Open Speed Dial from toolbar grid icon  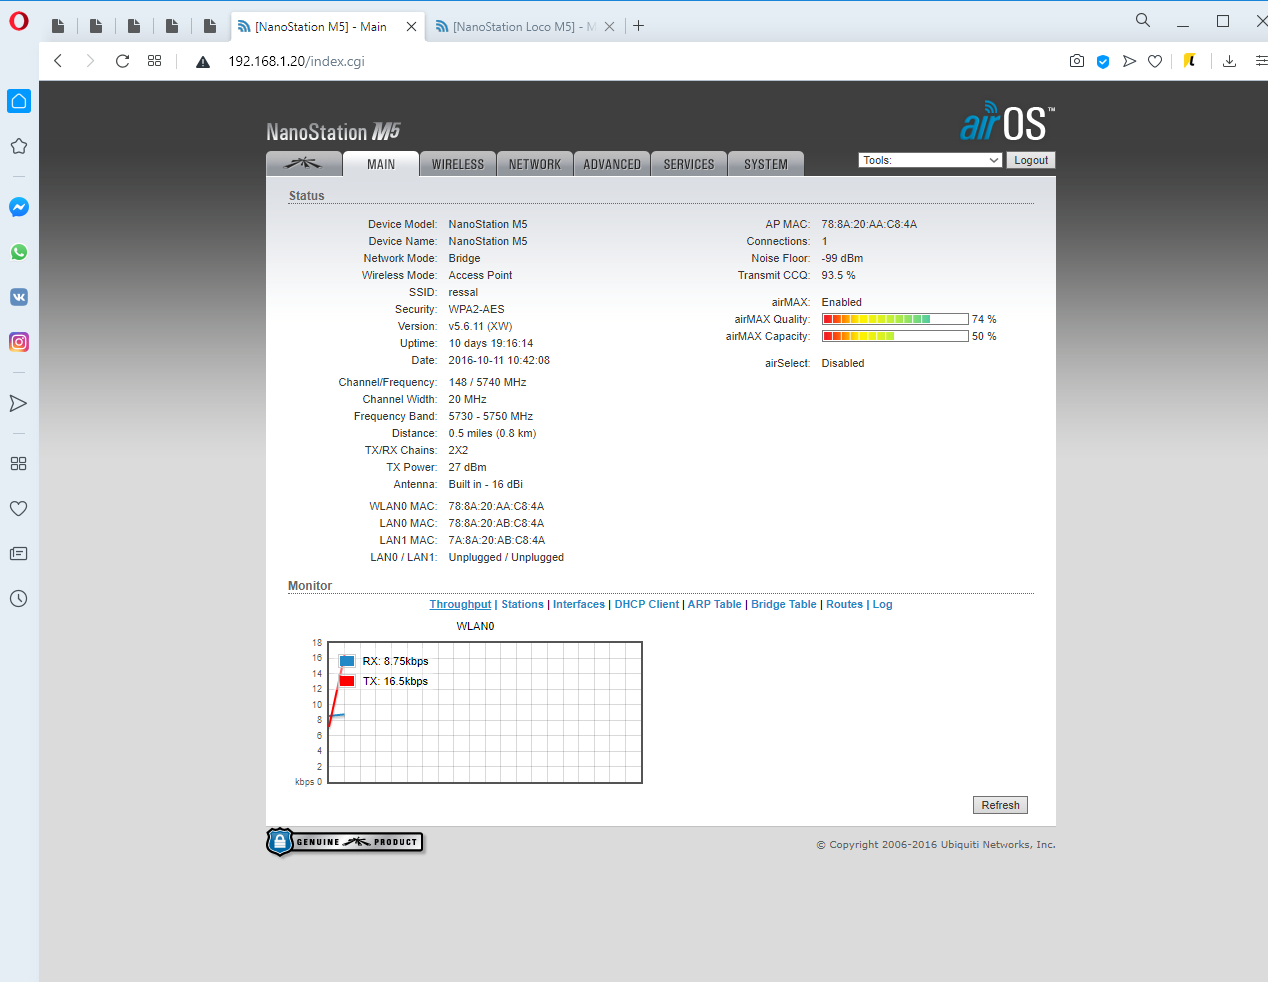(154, 61)
